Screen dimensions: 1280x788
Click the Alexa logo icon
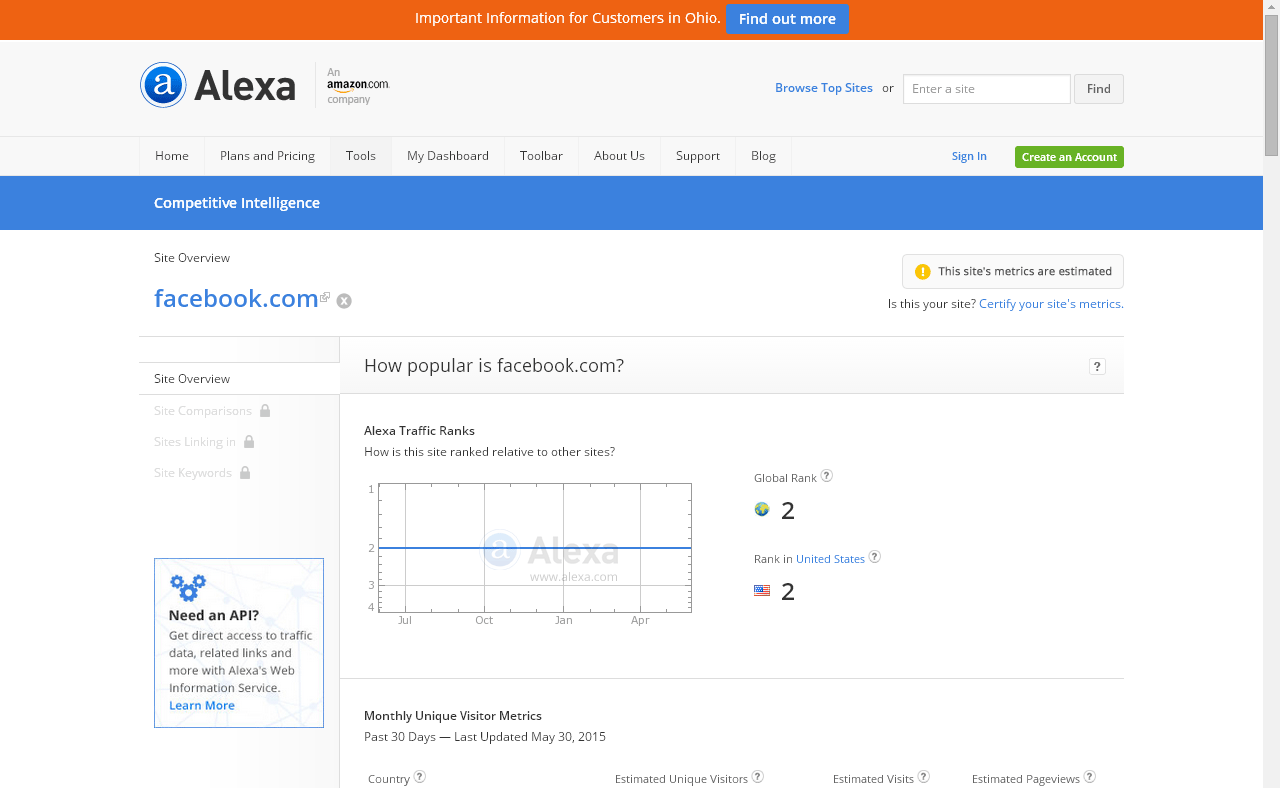[163, 85]
